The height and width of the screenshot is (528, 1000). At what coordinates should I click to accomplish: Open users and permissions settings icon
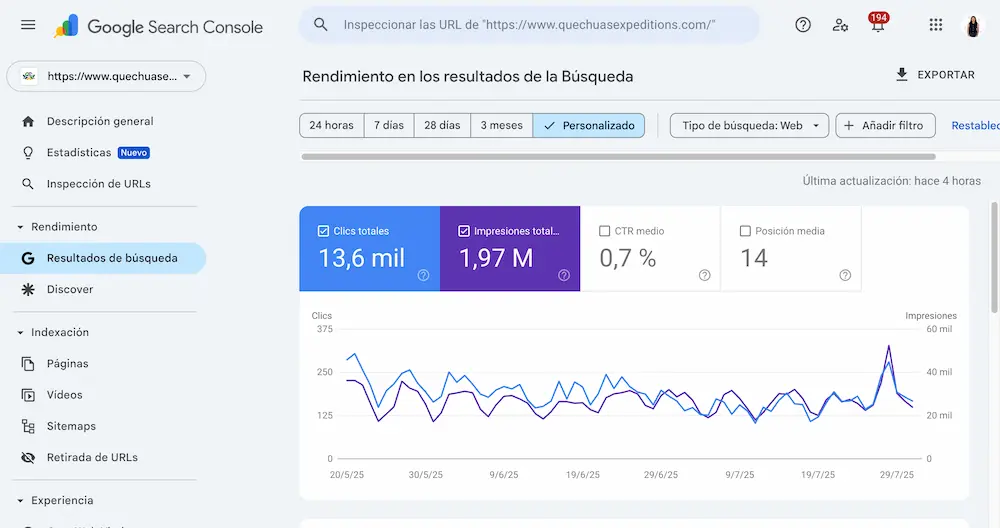(x=840, y=25)
